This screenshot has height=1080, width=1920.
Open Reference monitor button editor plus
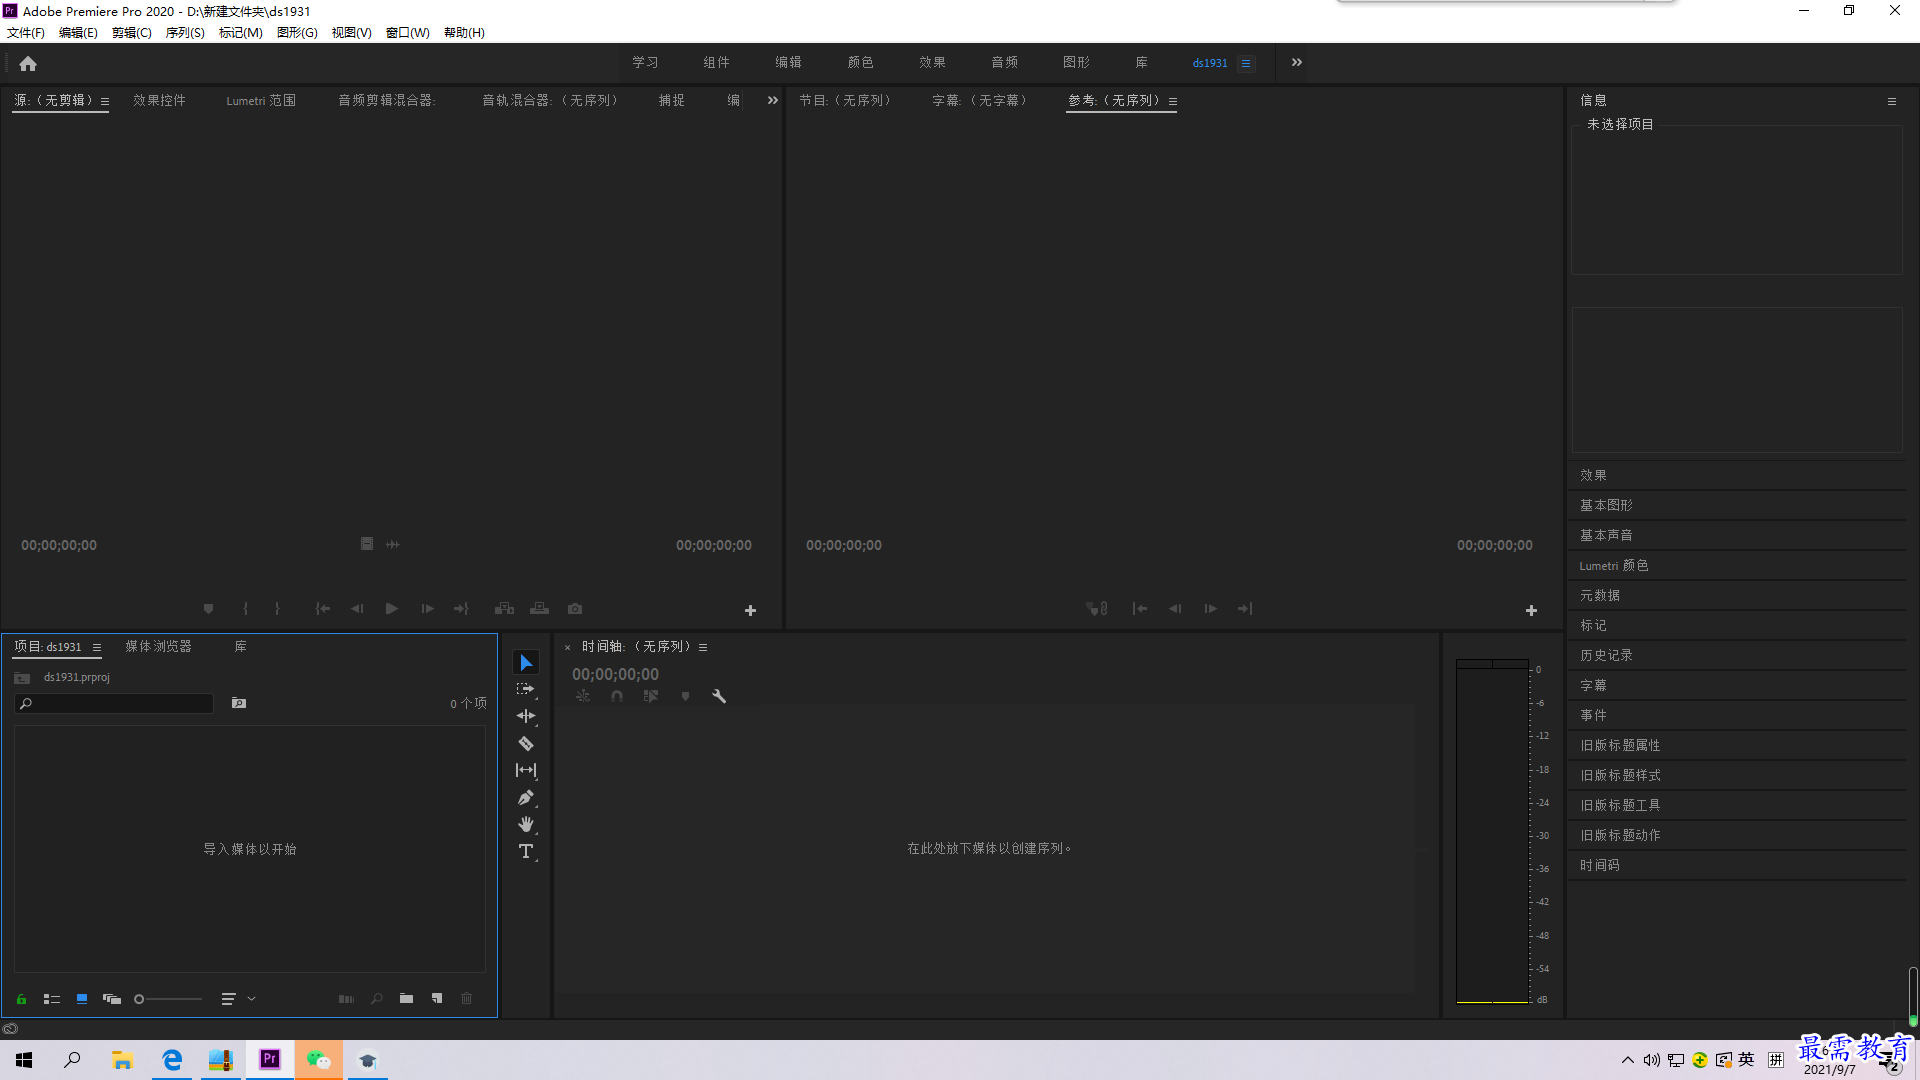click(1531, 610)
